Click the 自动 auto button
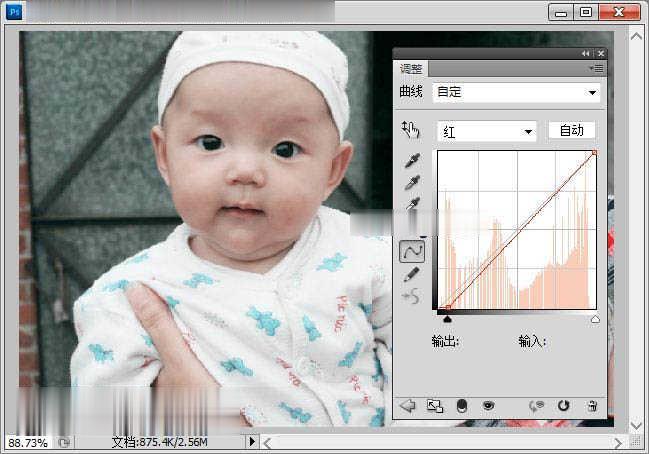 tap(572, 130)
